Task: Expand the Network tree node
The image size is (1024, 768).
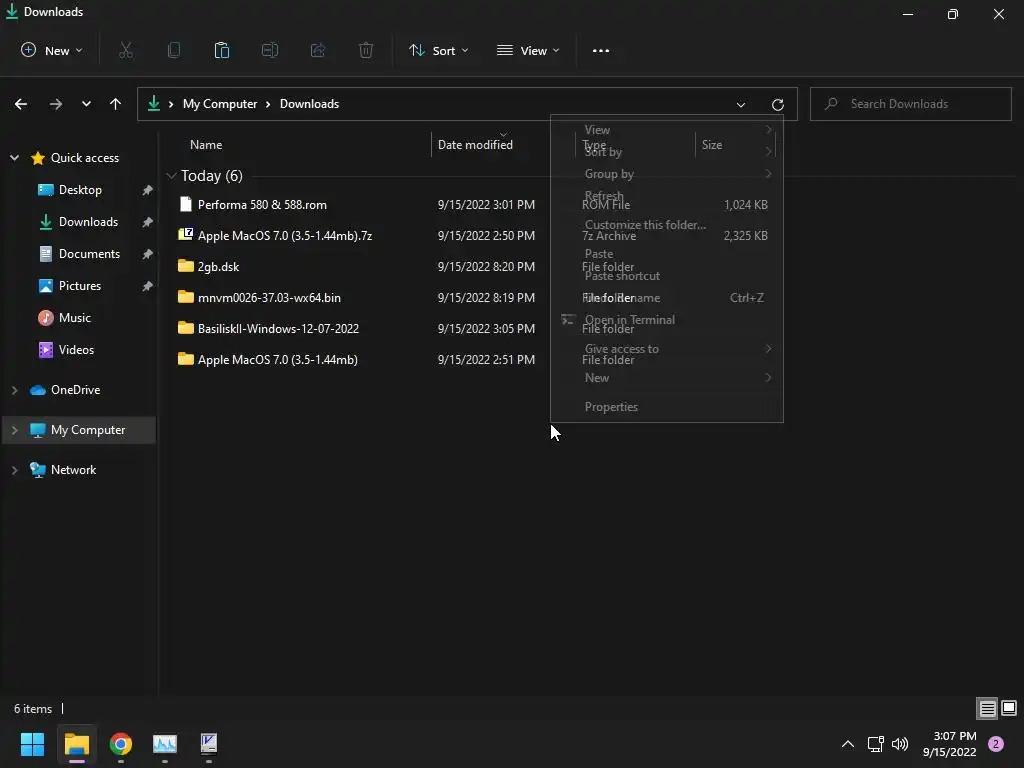Action: click(14, 470)
